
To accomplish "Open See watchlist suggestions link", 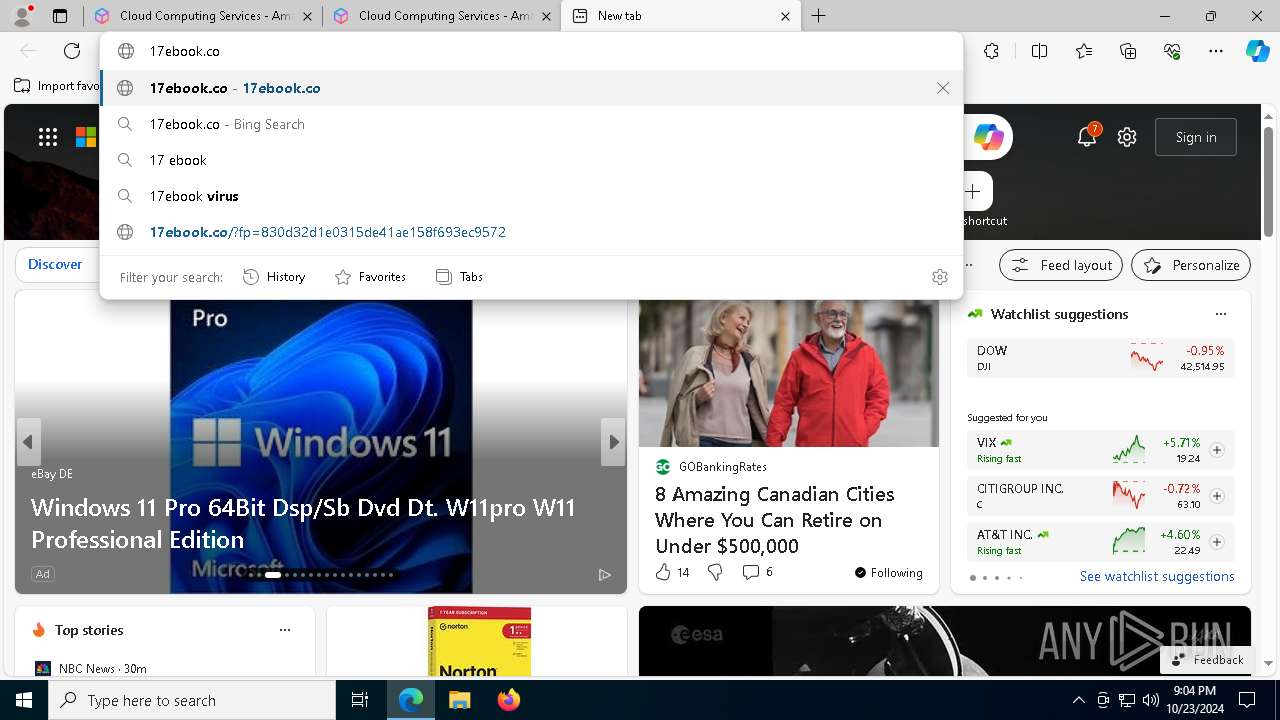I will click(x=1157, y=576).
